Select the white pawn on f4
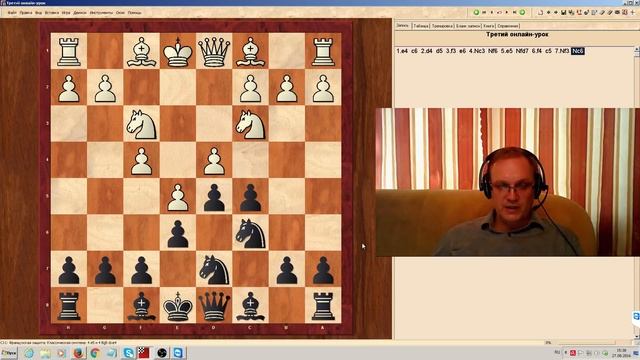This screenshot has height=360, width=640. click(x=141, y=160)
